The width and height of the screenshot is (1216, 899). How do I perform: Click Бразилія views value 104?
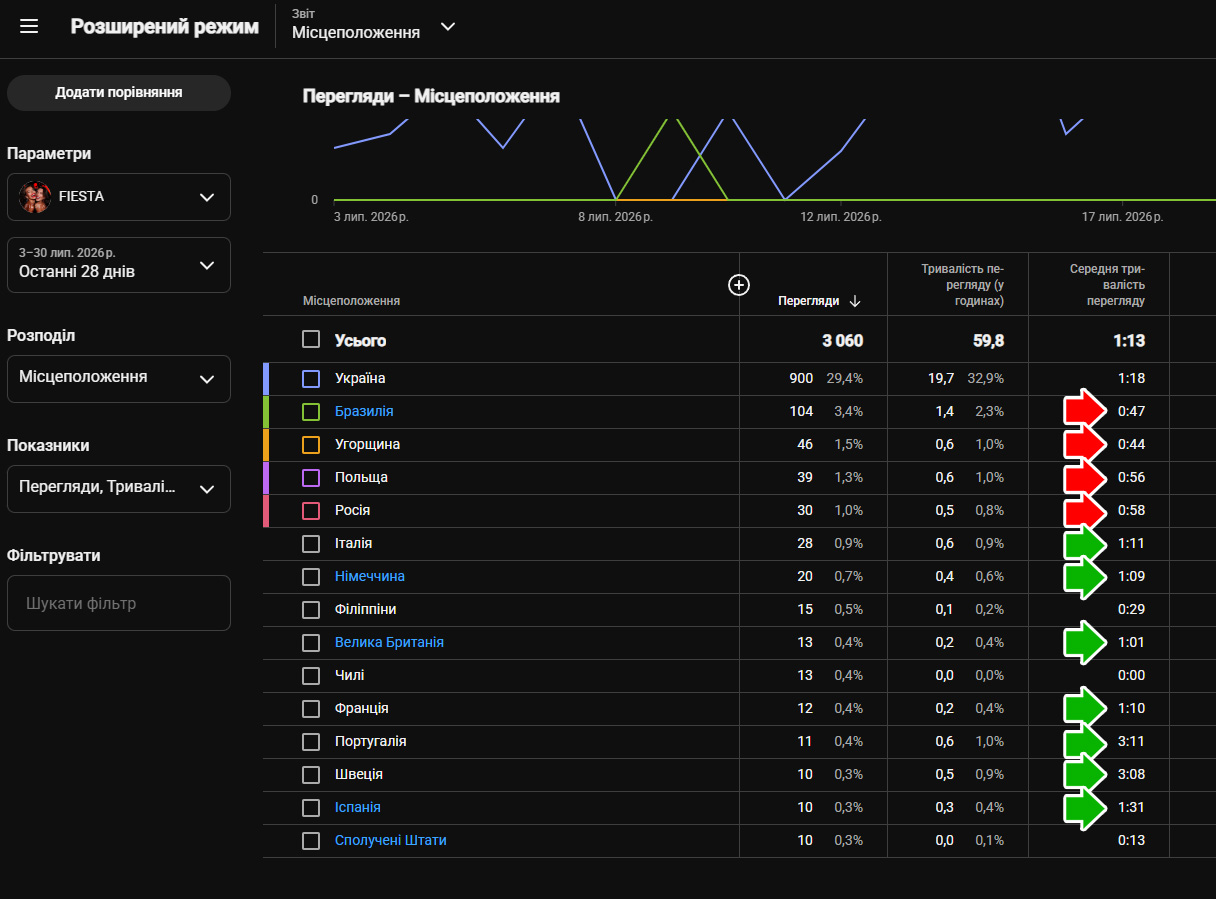800,411
